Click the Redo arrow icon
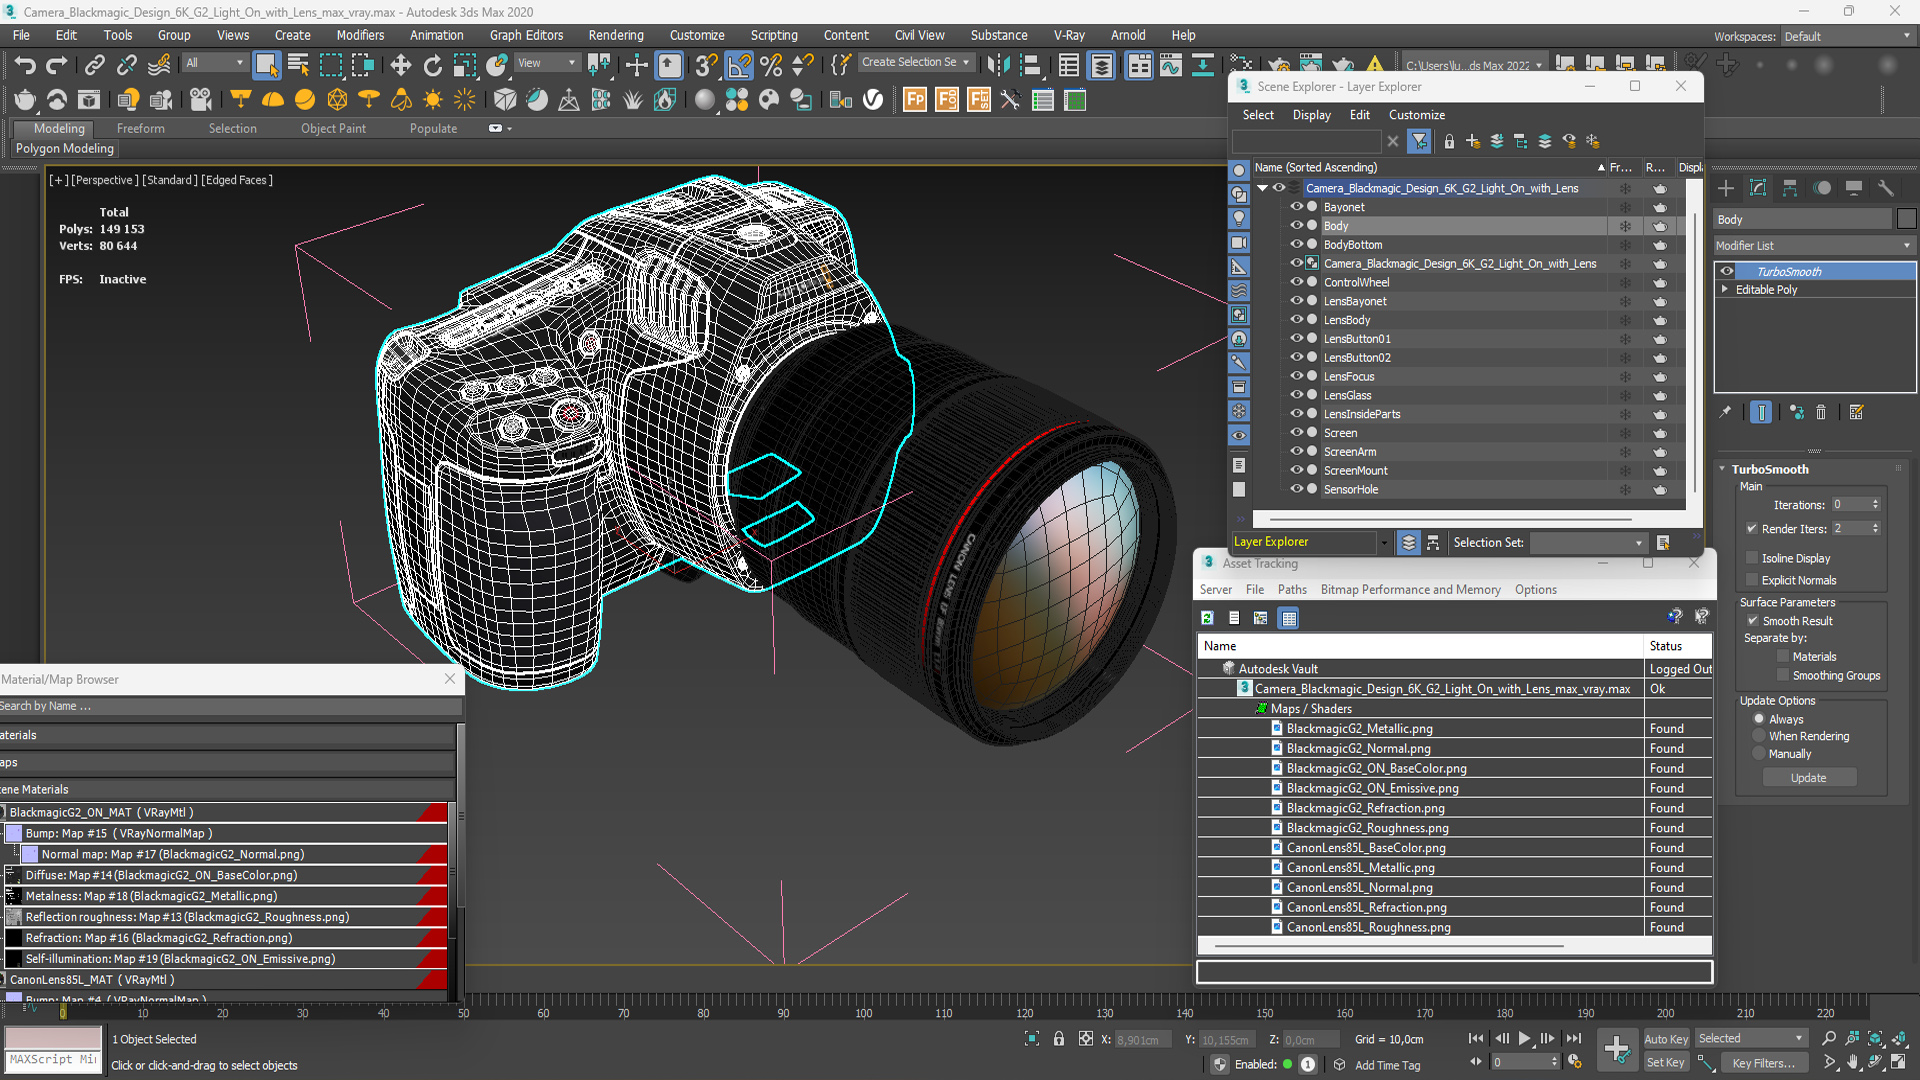The height and width of the screenshot is (1080, 1920). (57, 65)
